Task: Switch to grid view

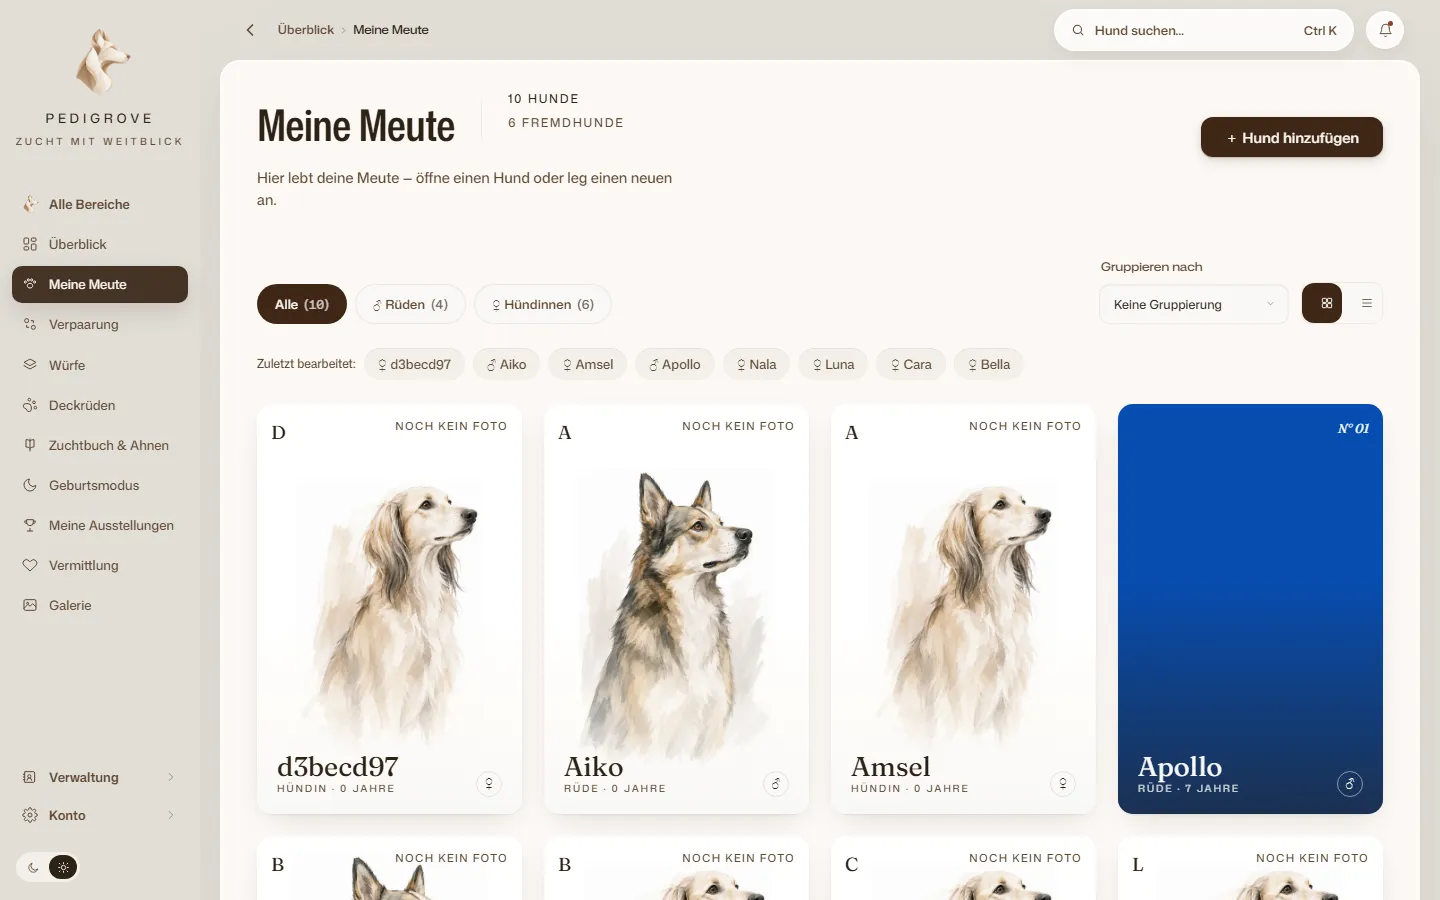Action: 1322,304
